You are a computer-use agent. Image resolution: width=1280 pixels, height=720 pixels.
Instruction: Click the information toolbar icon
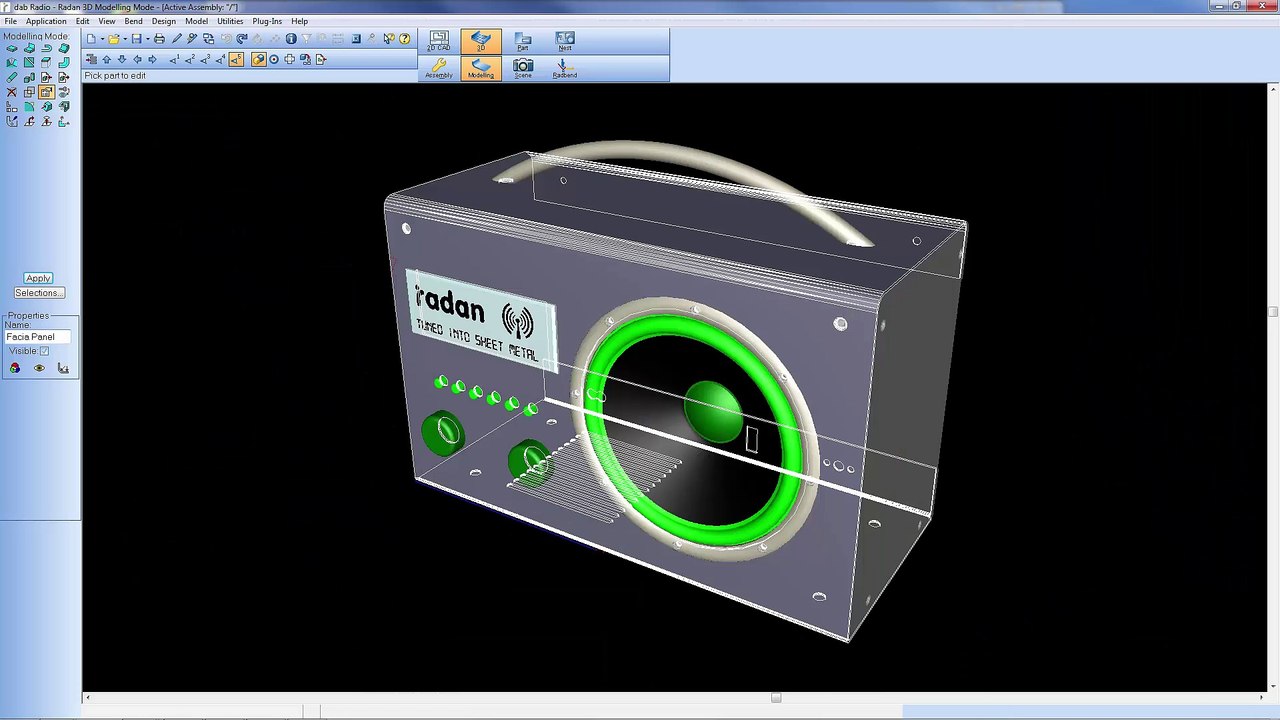291,39
